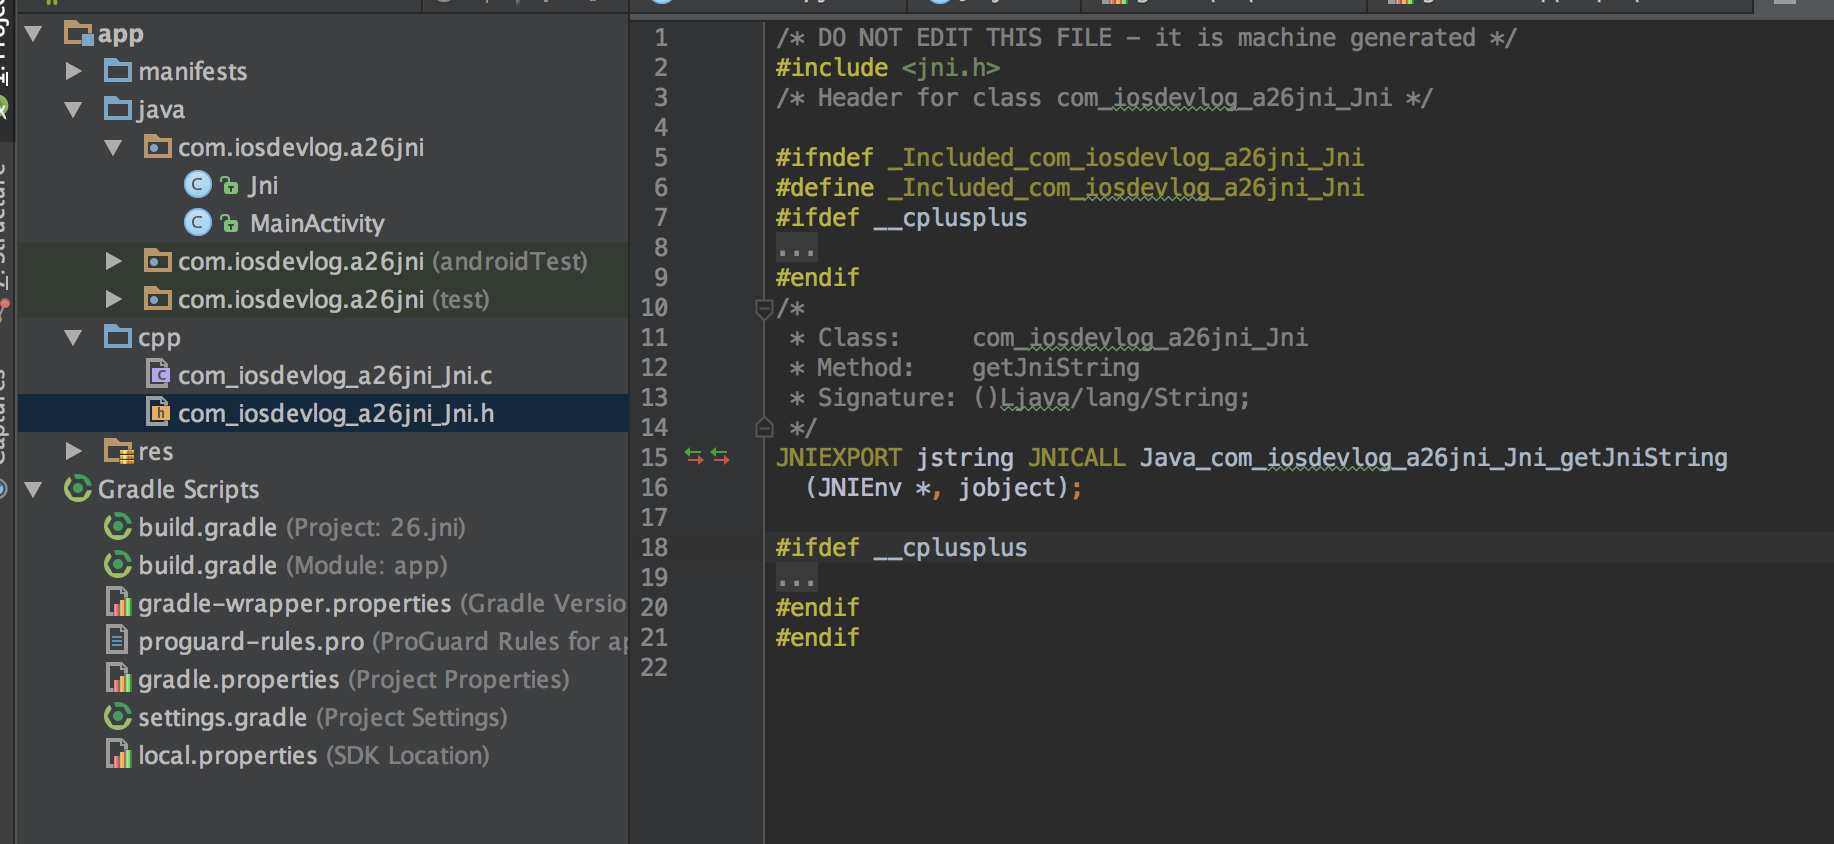Click the main package icon above the Jni class
The height and width of the screenshot is (844, 1834).
158,147
